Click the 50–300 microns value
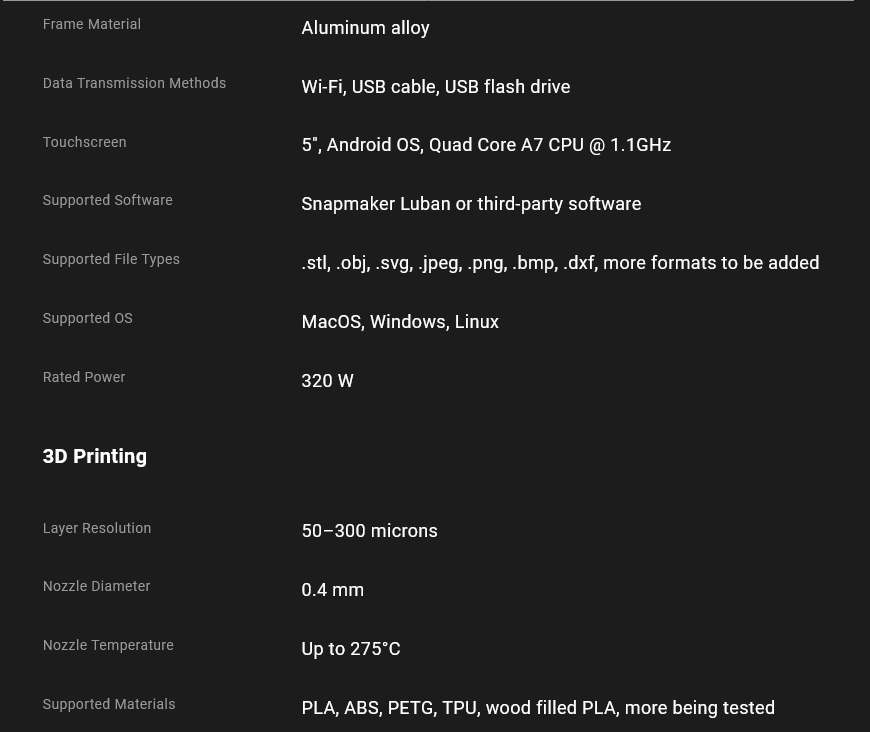 370,531
